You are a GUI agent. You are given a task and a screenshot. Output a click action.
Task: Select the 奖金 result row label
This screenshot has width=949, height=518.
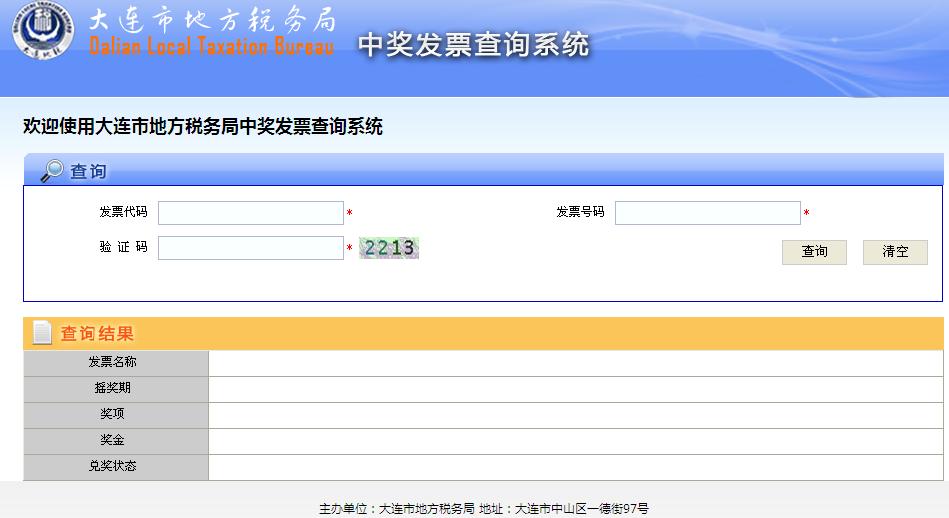[113, 440]
